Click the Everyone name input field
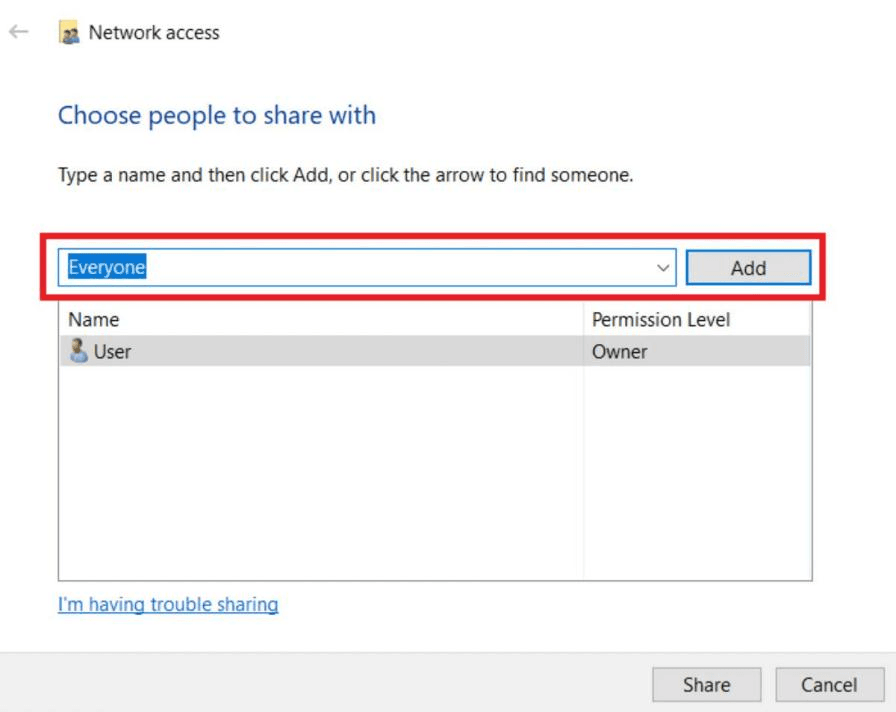This screenshot has height=712, width=896. click(x=350, y=268)
